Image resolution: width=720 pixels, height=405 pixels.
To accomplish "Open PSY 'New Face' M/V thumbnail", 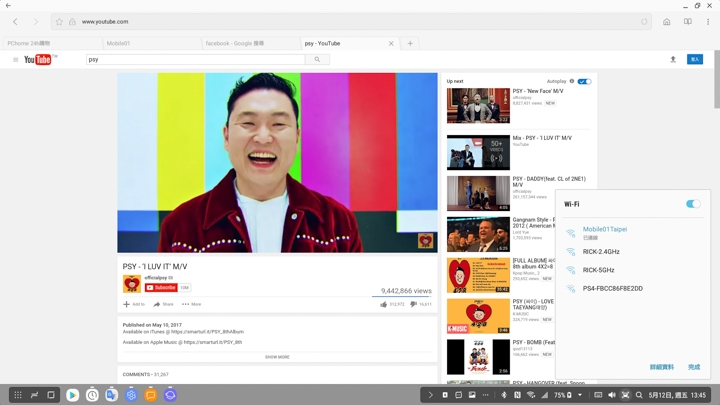I will 478,106.
